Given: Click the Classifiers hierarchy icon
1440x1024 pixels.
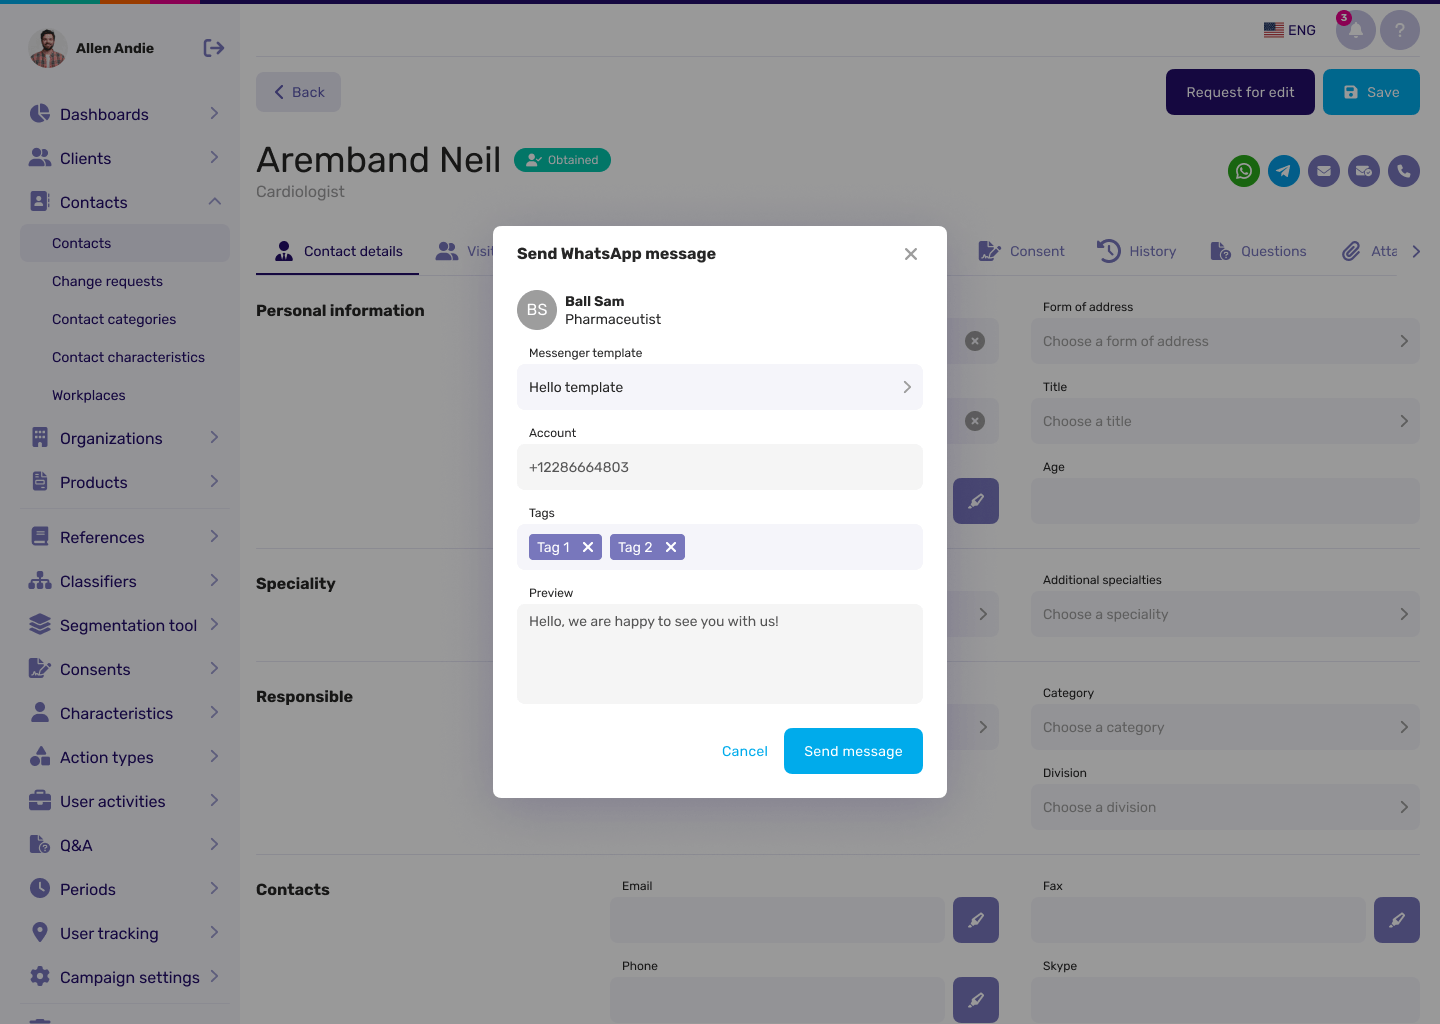Looking at the screenshot, I should pos(40,581).
